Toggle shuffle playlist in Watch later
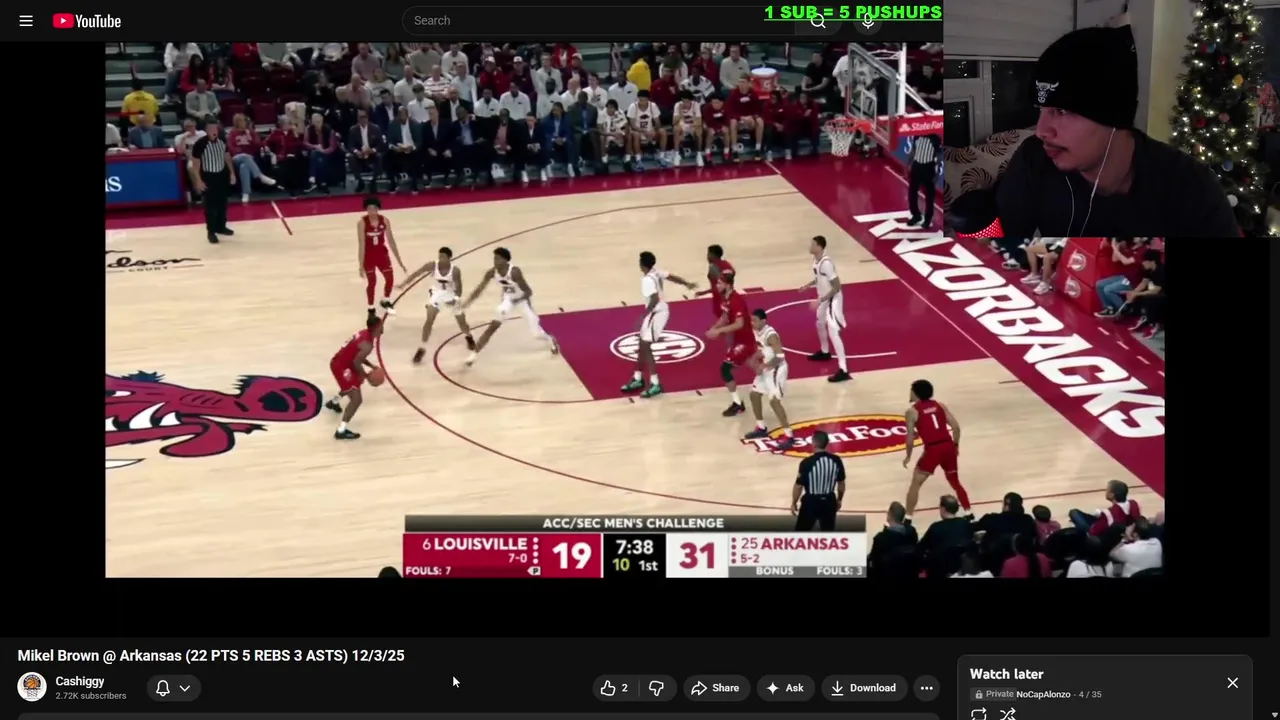Screen dimensions: 1280x720 1008,714
